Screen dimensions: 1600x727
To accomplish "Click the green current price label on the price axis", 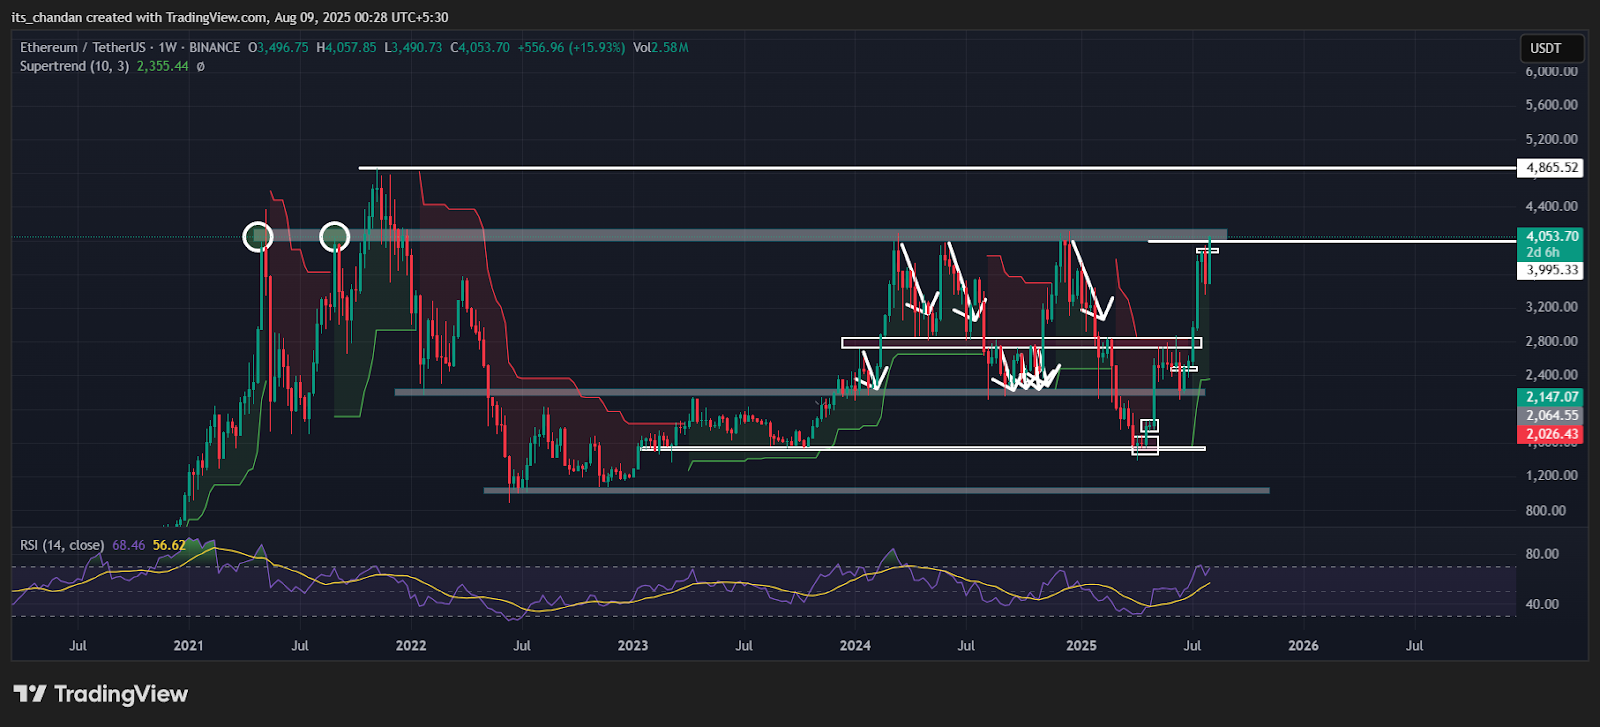I will (x=1551, y=237).
